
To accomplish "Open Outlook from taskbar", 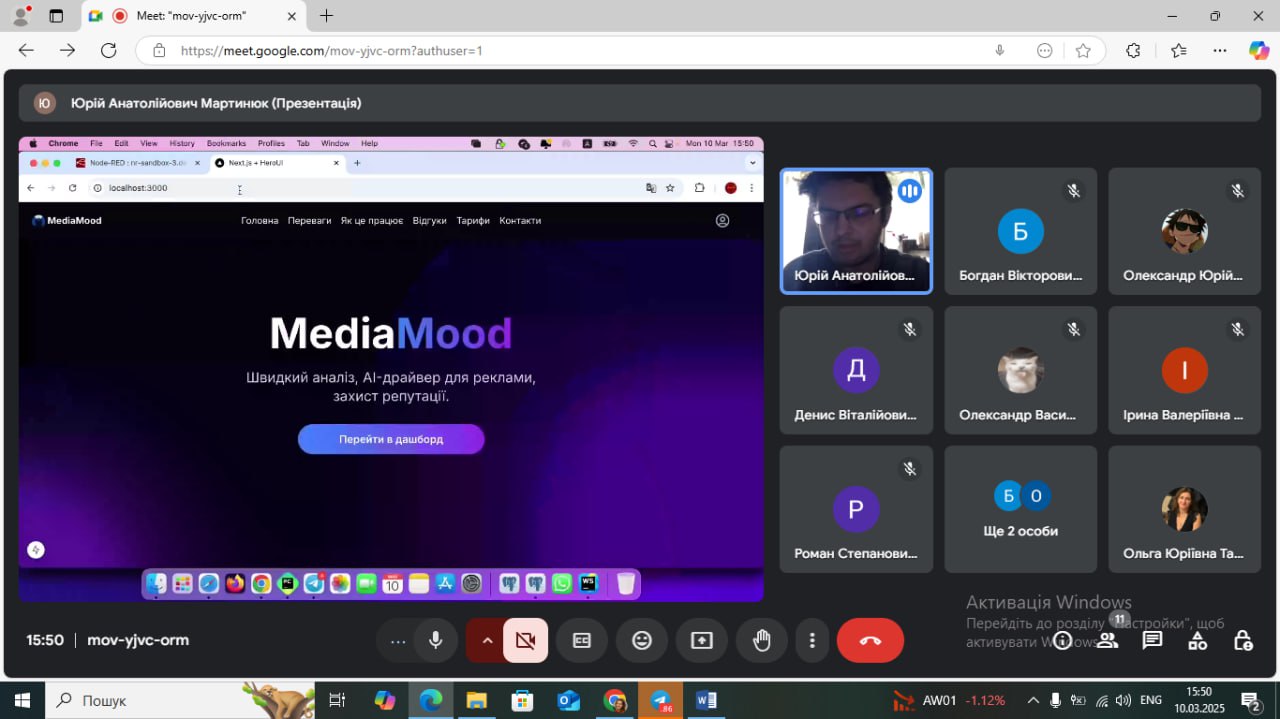I will [x=569, y=700].
